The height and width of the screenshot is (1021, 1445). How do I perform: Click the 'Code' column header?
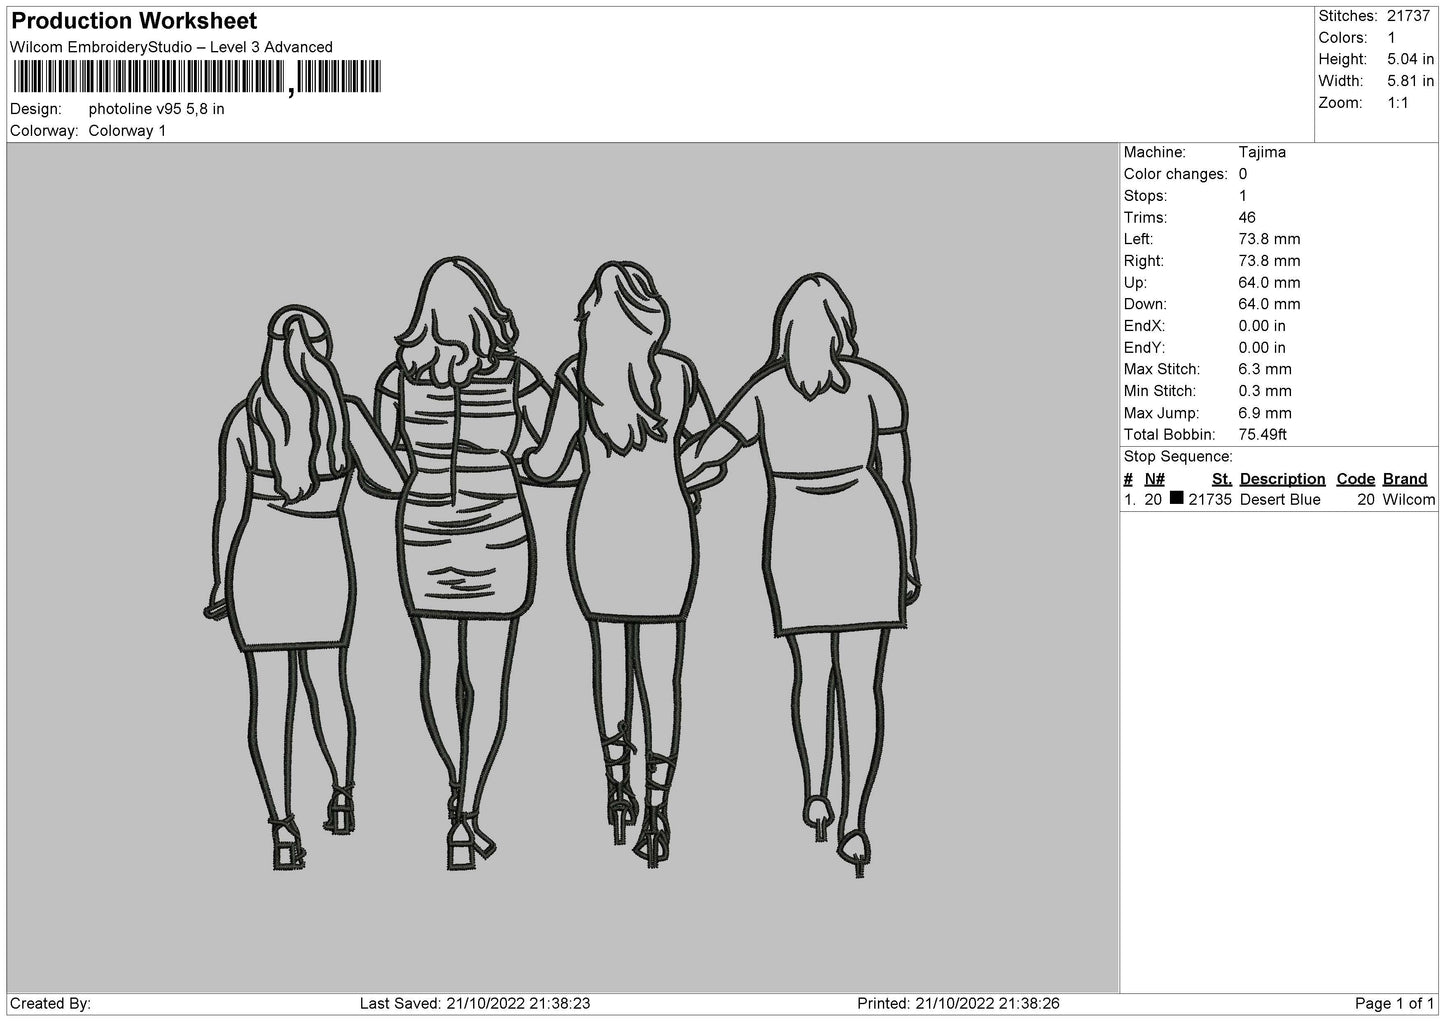tap(1355, 479)
